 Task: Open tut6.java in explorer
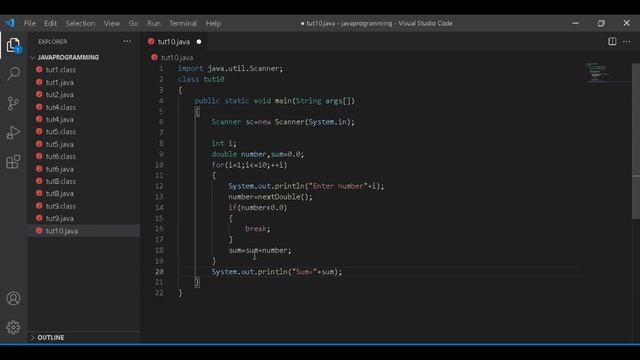(x=60, y=169)
